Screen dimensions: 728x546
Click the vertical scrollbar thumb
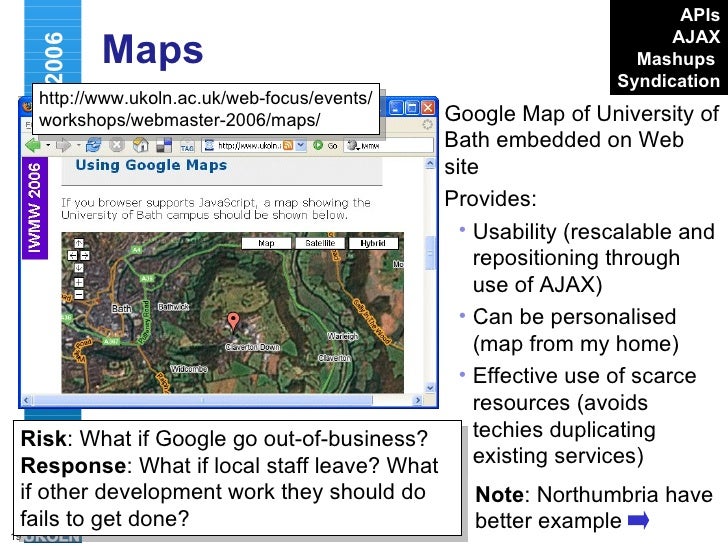(x=430, y=253)
